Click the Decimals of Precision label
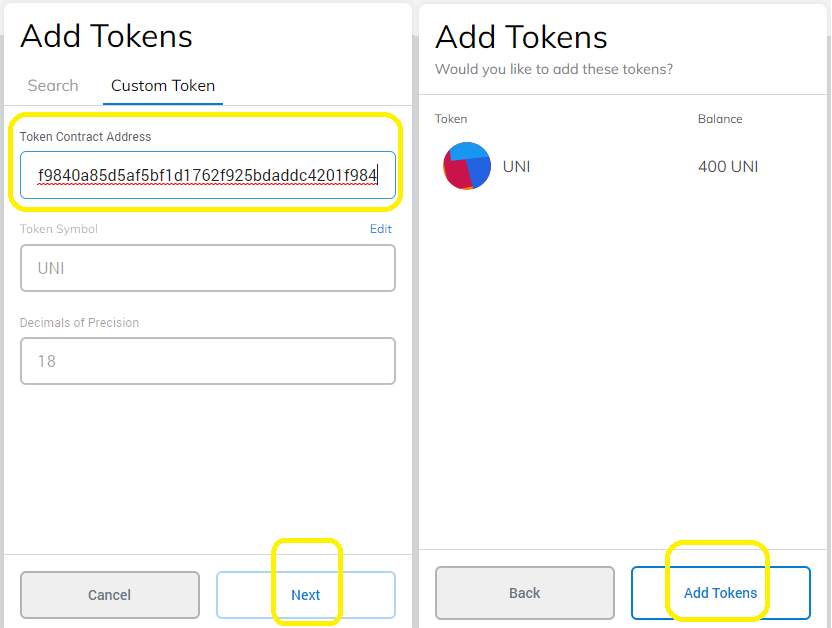Screen dimensions: 832x628 pyautogui.click(x=79, y=323)
